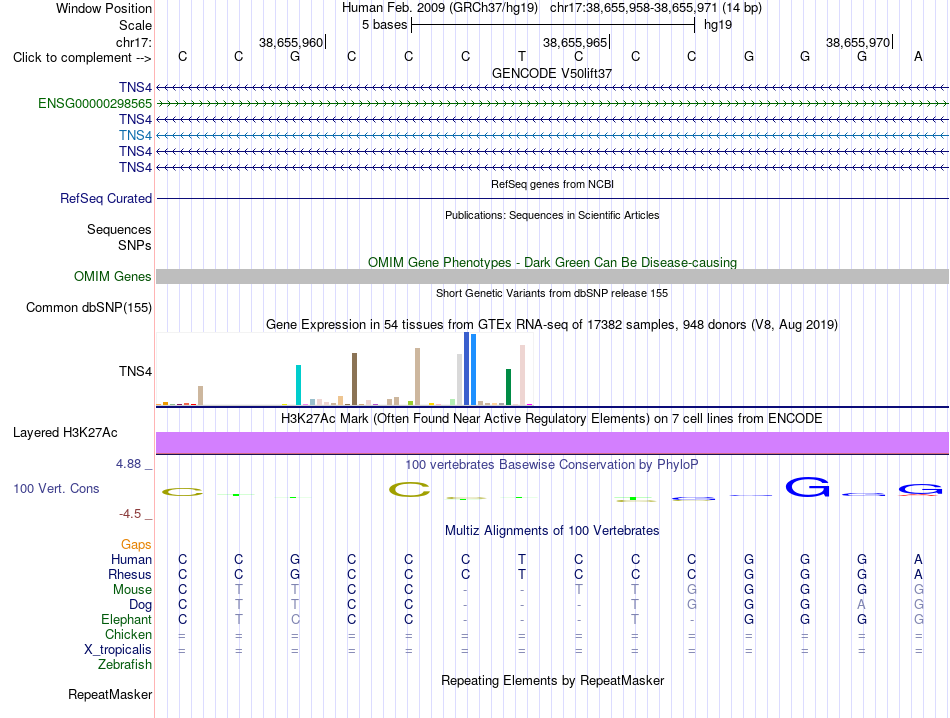The image size is (950, 718).
Task: Click the 'Click to complement -->' label
Action: click(82, 58)
